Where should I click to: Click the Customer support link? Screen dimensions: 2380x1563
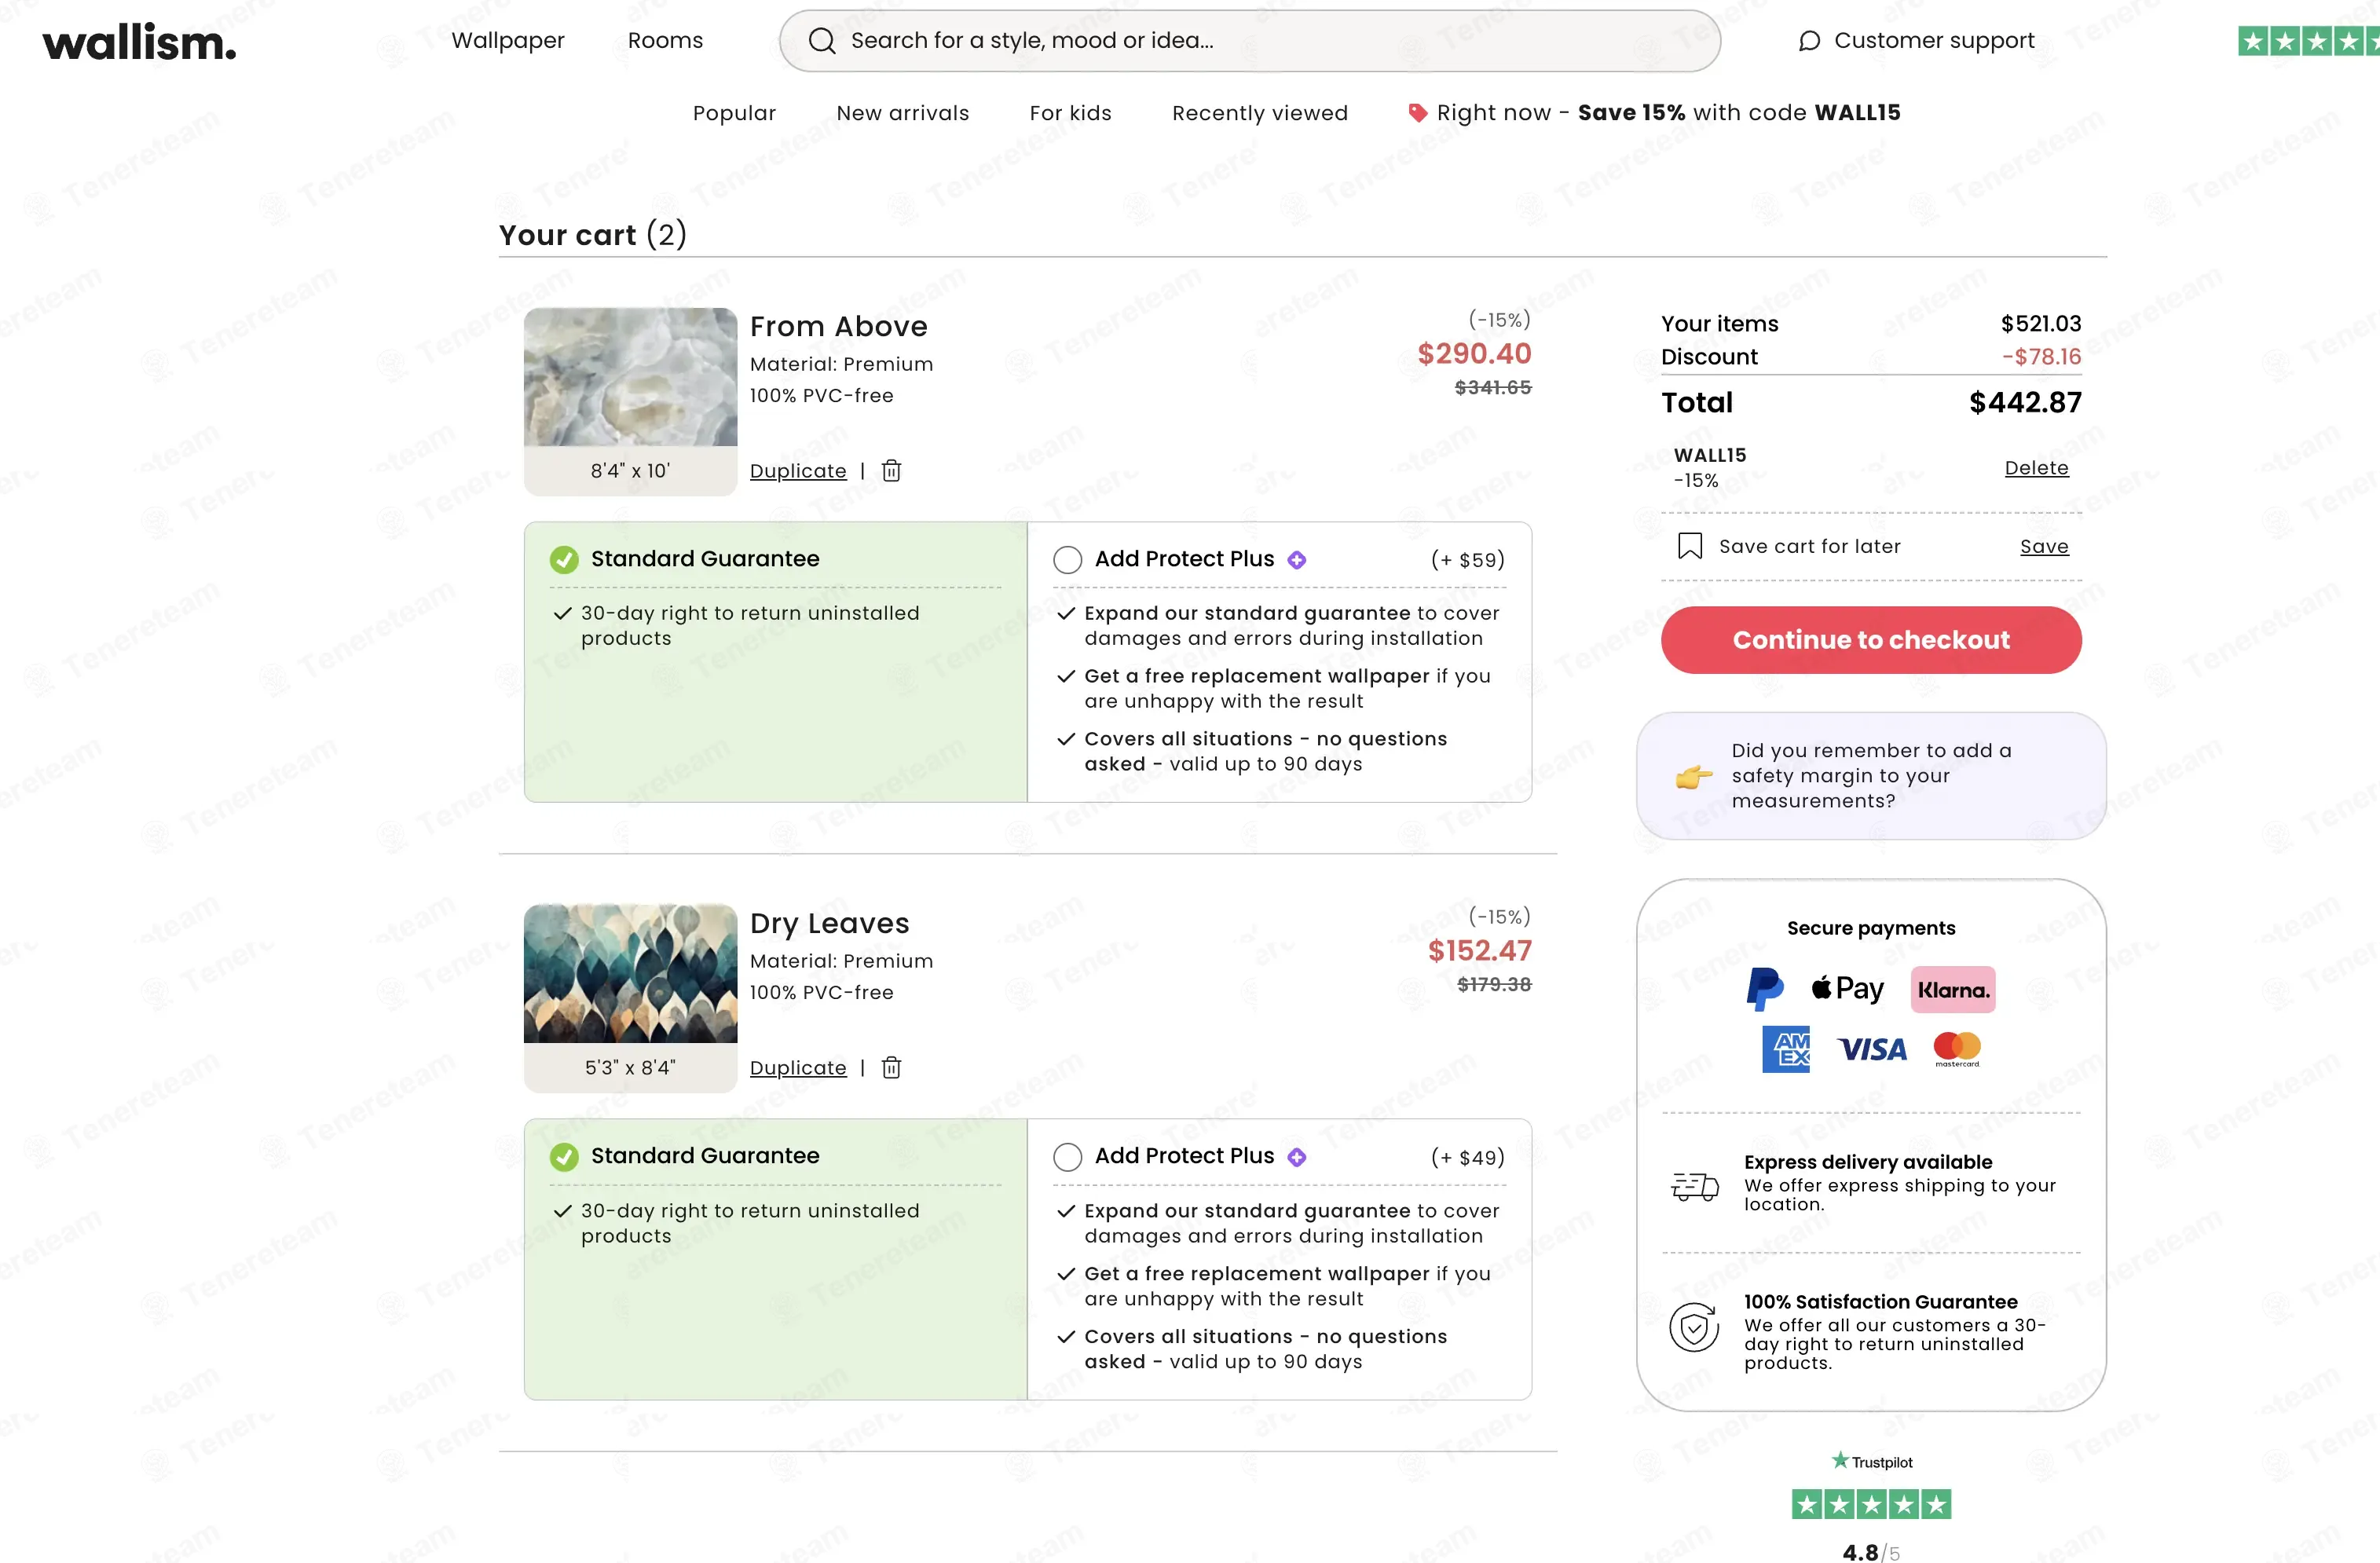pos(1916,41)
